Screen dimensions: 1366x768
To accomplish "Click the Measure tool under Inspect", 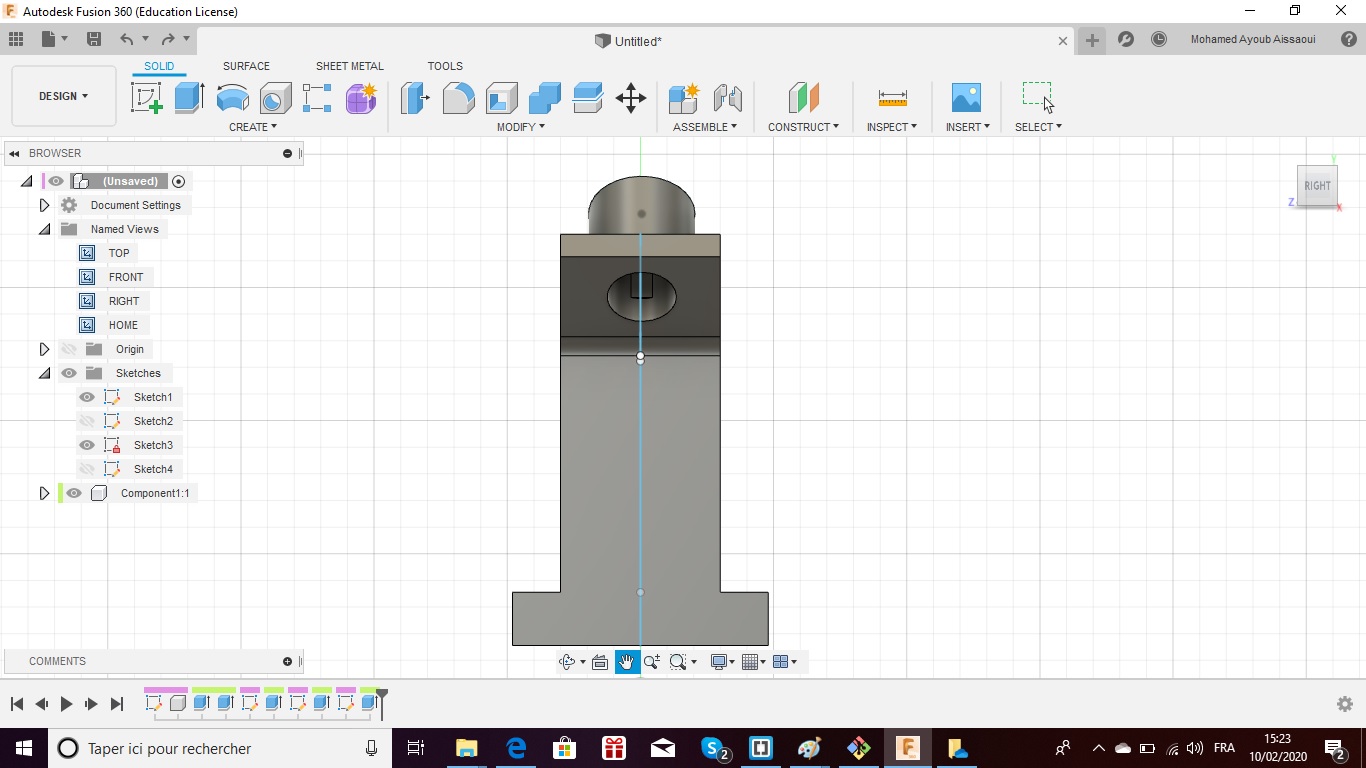I will [x=892, y=98].
